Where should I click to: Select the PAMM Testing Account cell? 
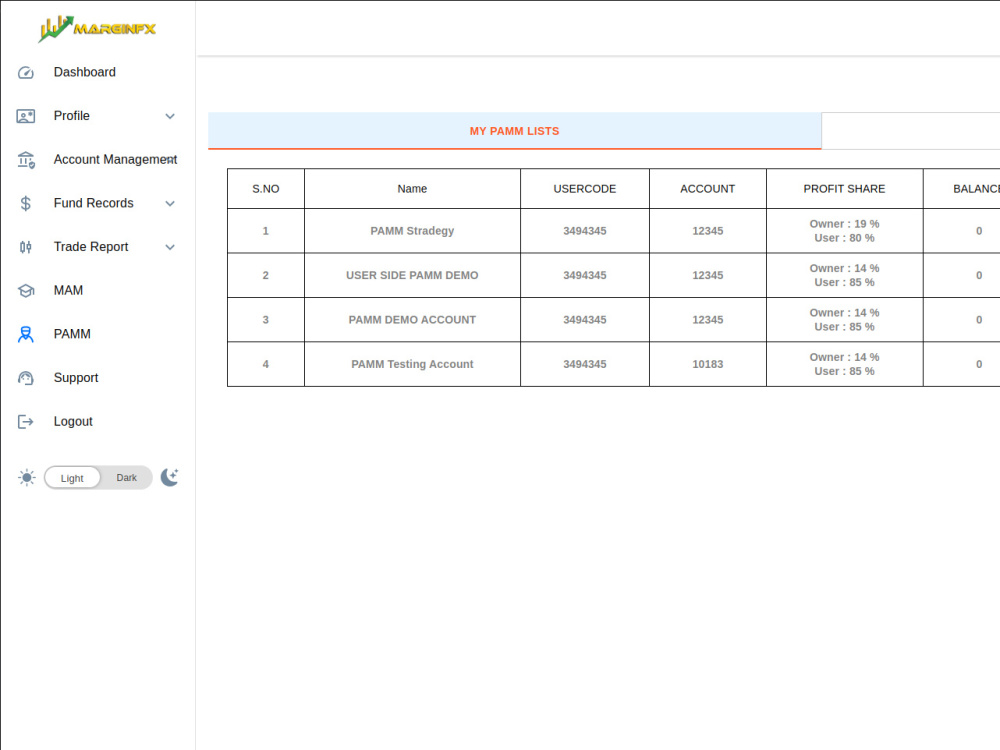pos(412,364)
